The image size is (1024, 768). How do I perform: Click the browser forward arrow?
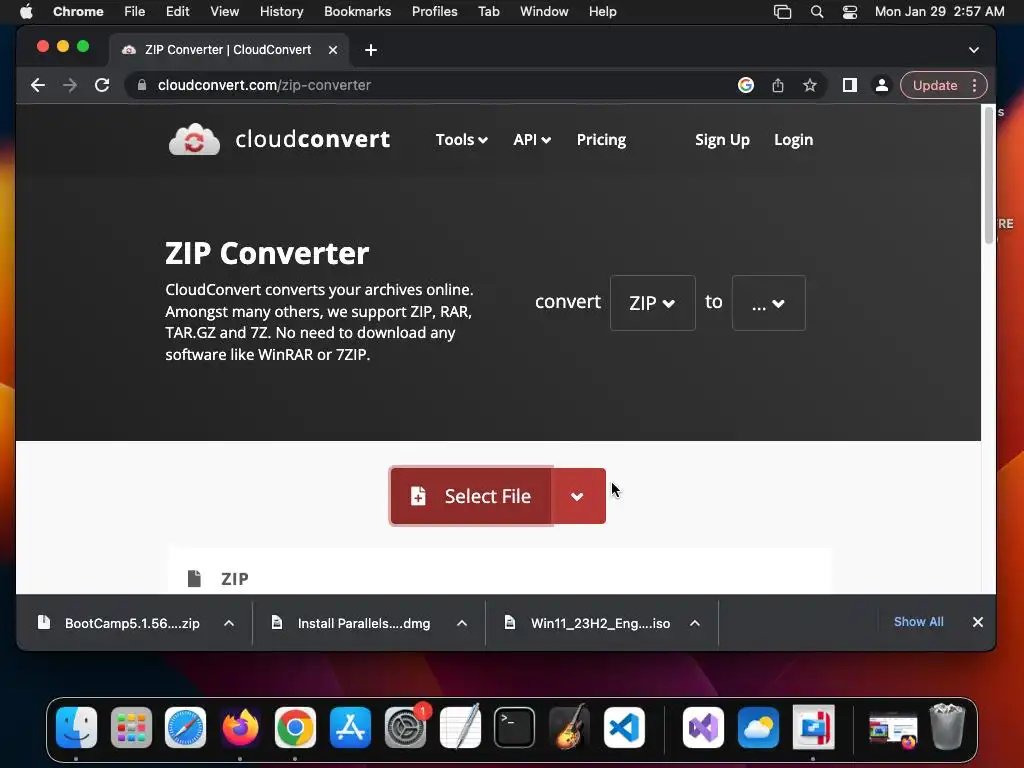coord(70,85)
